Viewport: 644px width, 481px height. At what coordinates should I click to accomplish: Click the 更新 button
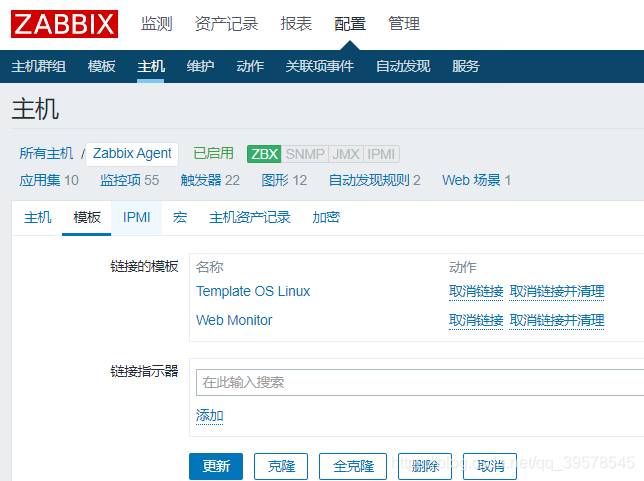[x=216, y=466]
